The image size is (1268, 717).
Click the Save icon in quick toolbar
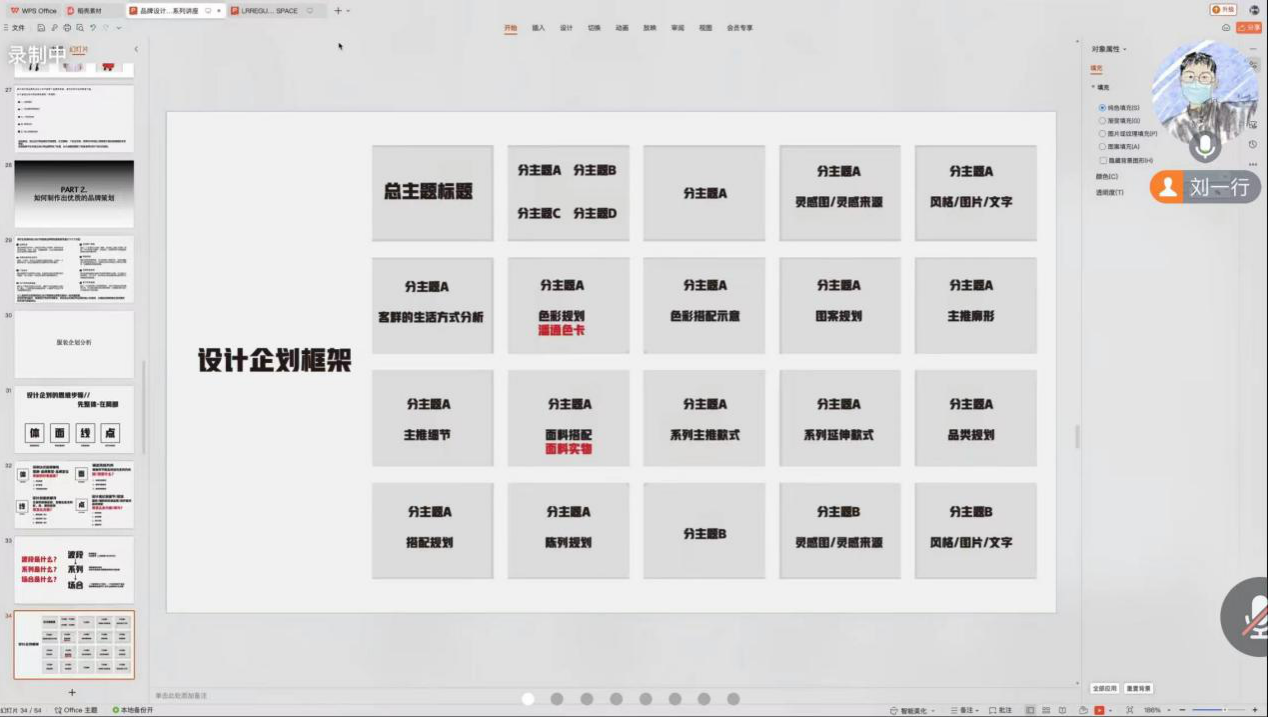tap(41, 28)
